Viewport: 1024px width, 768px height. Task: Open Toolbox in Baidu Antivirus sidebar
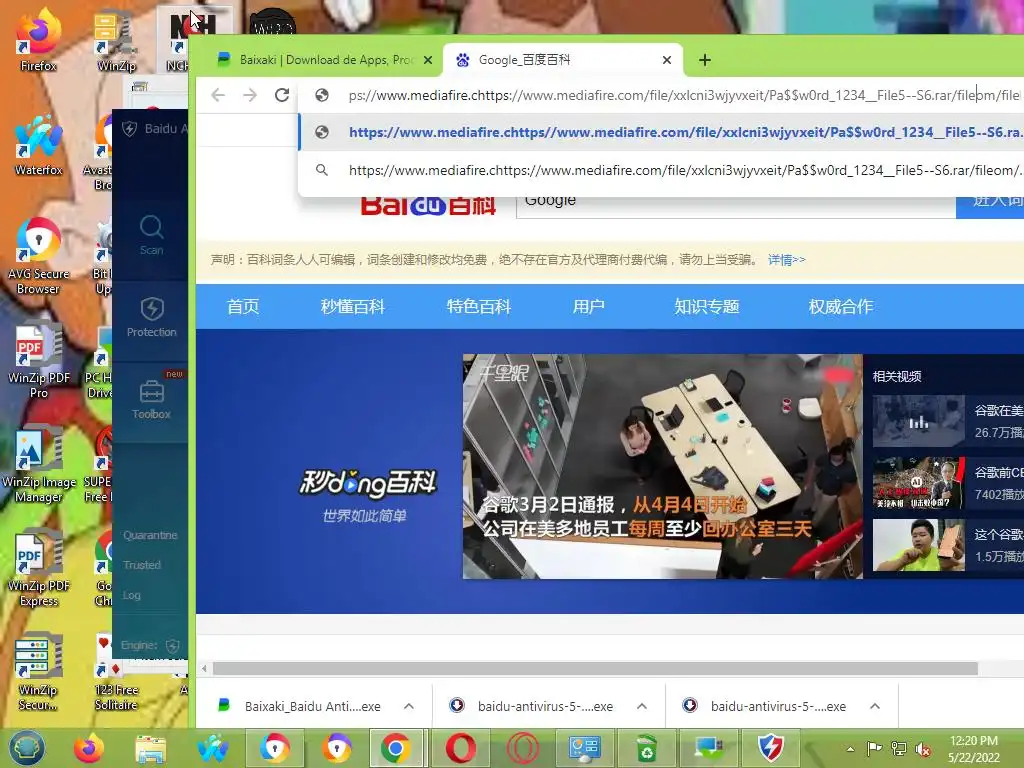pyautogui.click(x=151, y=400)
